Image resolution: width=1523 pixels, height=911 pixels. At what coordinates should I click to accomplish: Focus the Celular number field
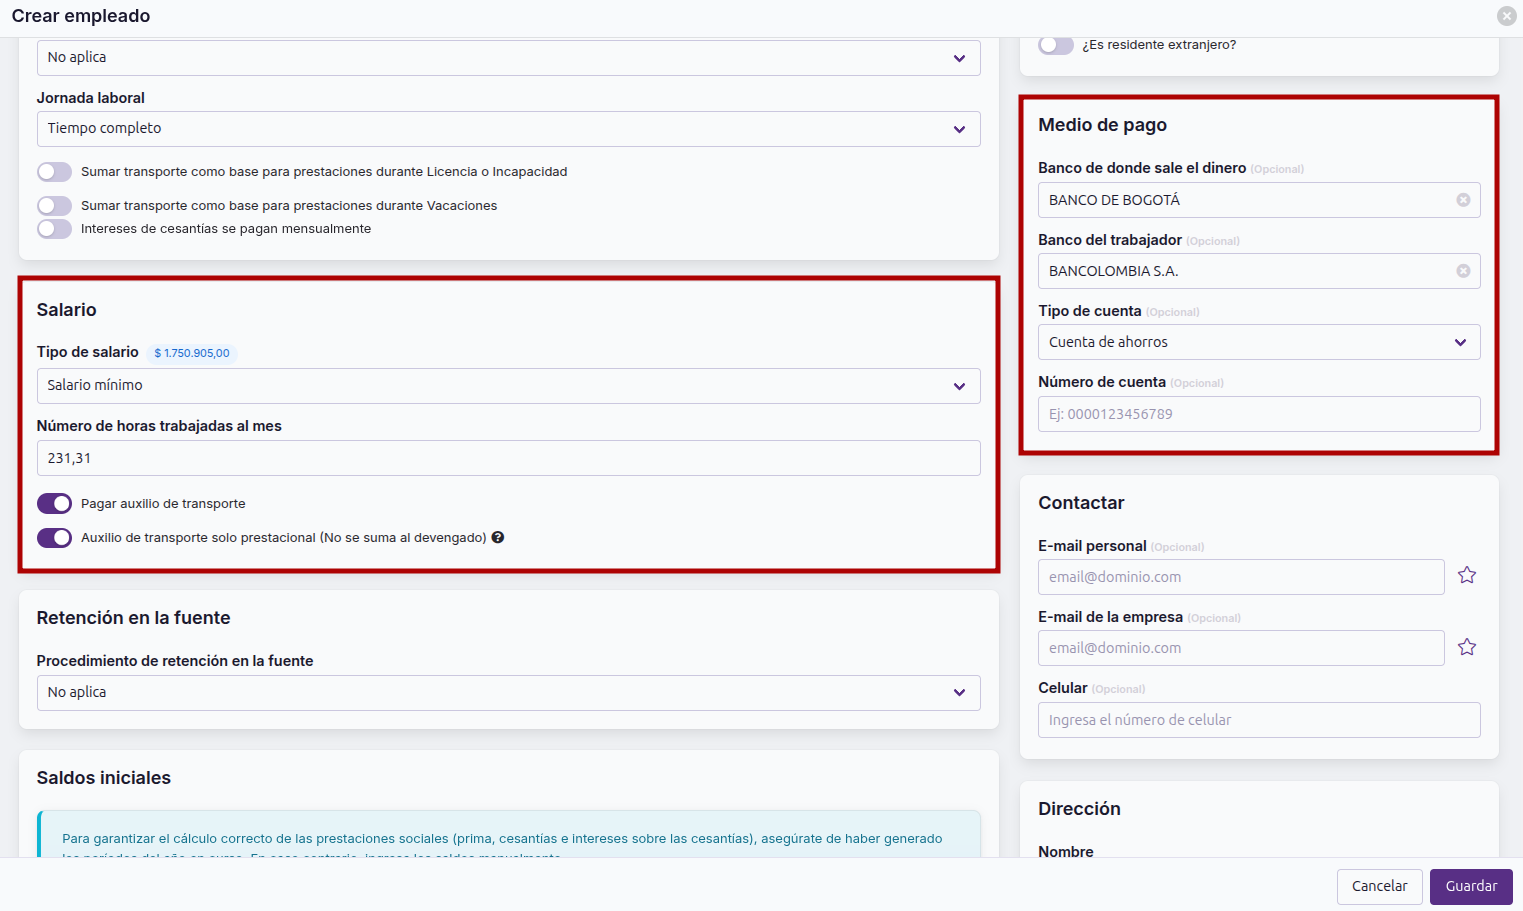pyautogui.click(x=1259, y=720)
